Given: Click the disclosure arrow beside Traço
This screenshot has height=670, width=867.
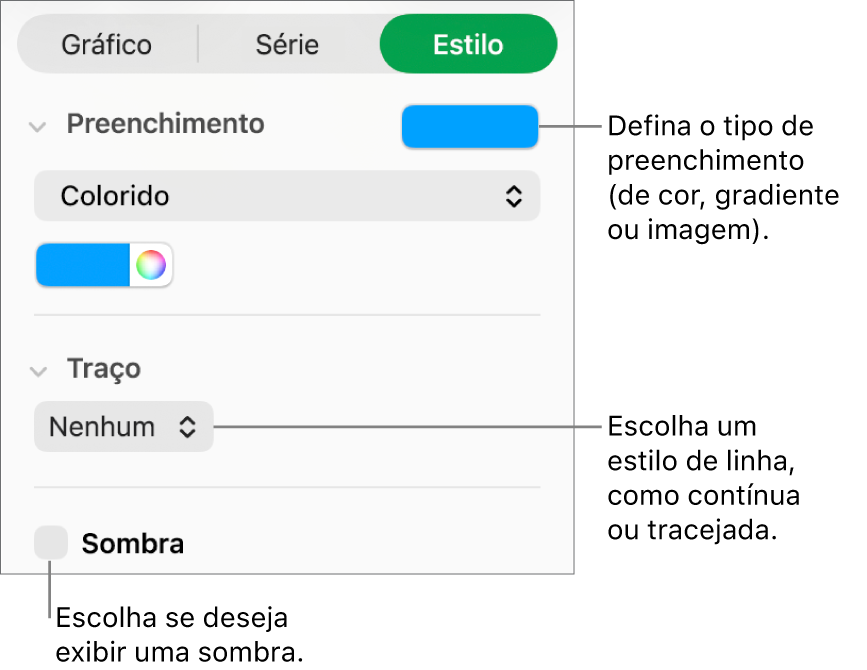Looking at the screenshot, I should pyautogui.click(x=37, y=369).
